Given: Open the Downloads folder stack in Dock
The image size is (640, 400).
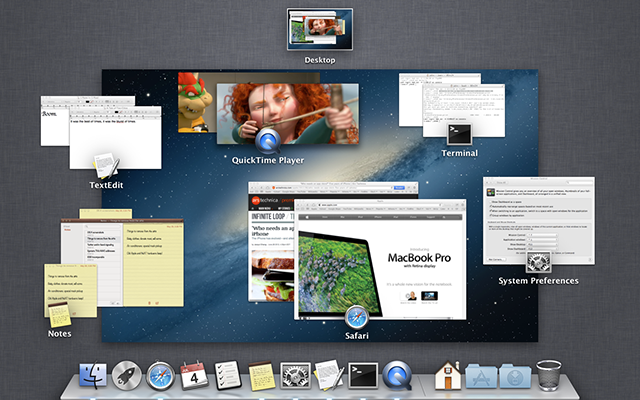Looking at the screenshot, I should point(515,376).
